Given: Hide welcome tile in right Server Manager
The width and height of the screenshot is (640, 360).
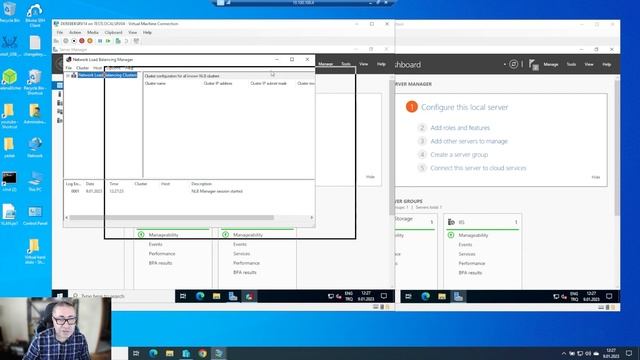Looking at the screenshot, I should (596, 177).
